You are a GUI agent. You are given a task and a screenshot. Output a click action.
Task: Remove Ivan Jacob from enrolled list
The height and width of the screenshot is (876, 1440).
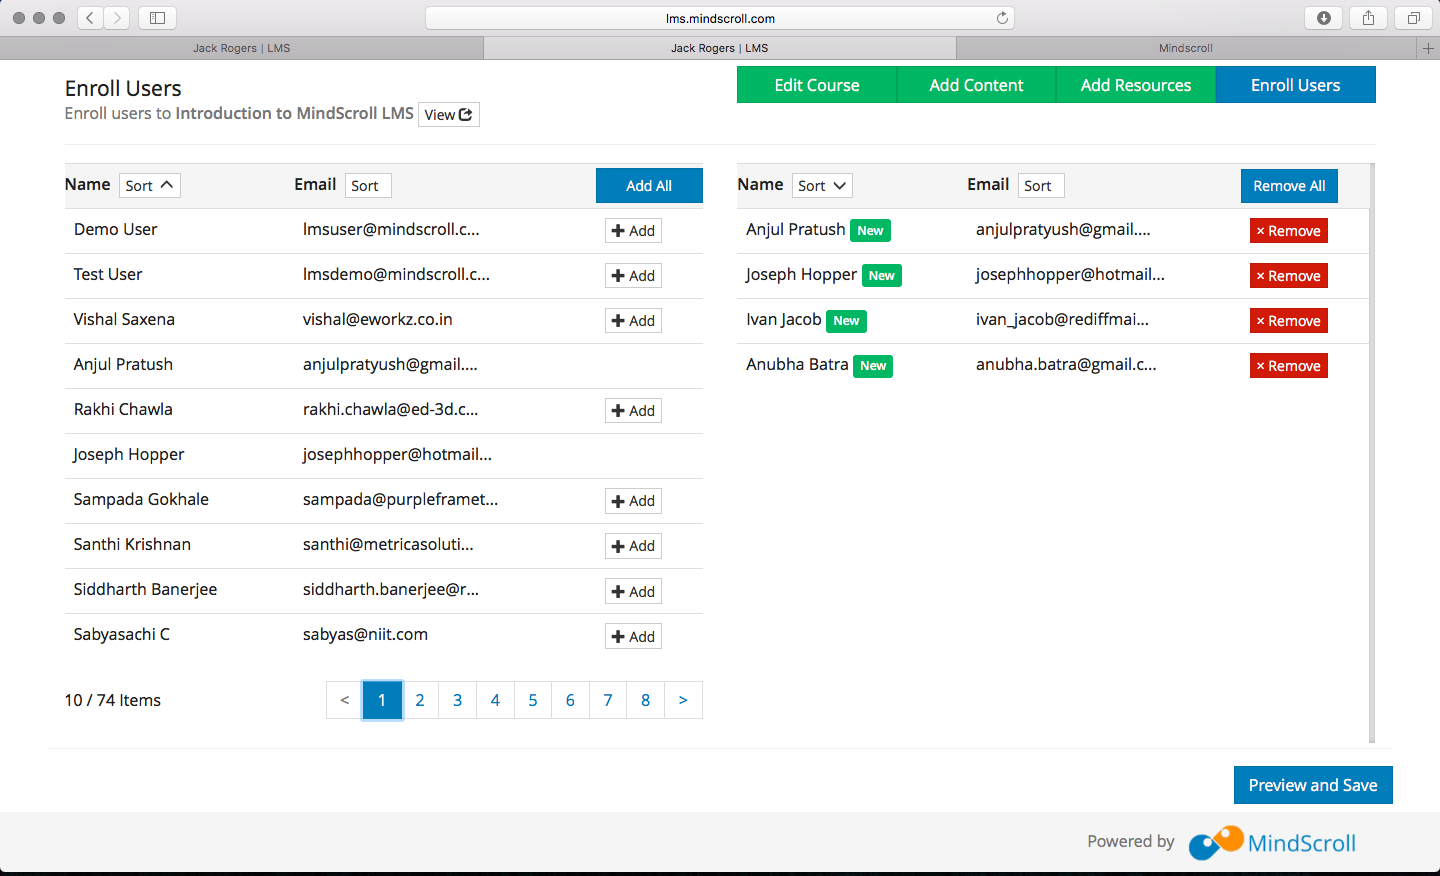point(1289,321)
